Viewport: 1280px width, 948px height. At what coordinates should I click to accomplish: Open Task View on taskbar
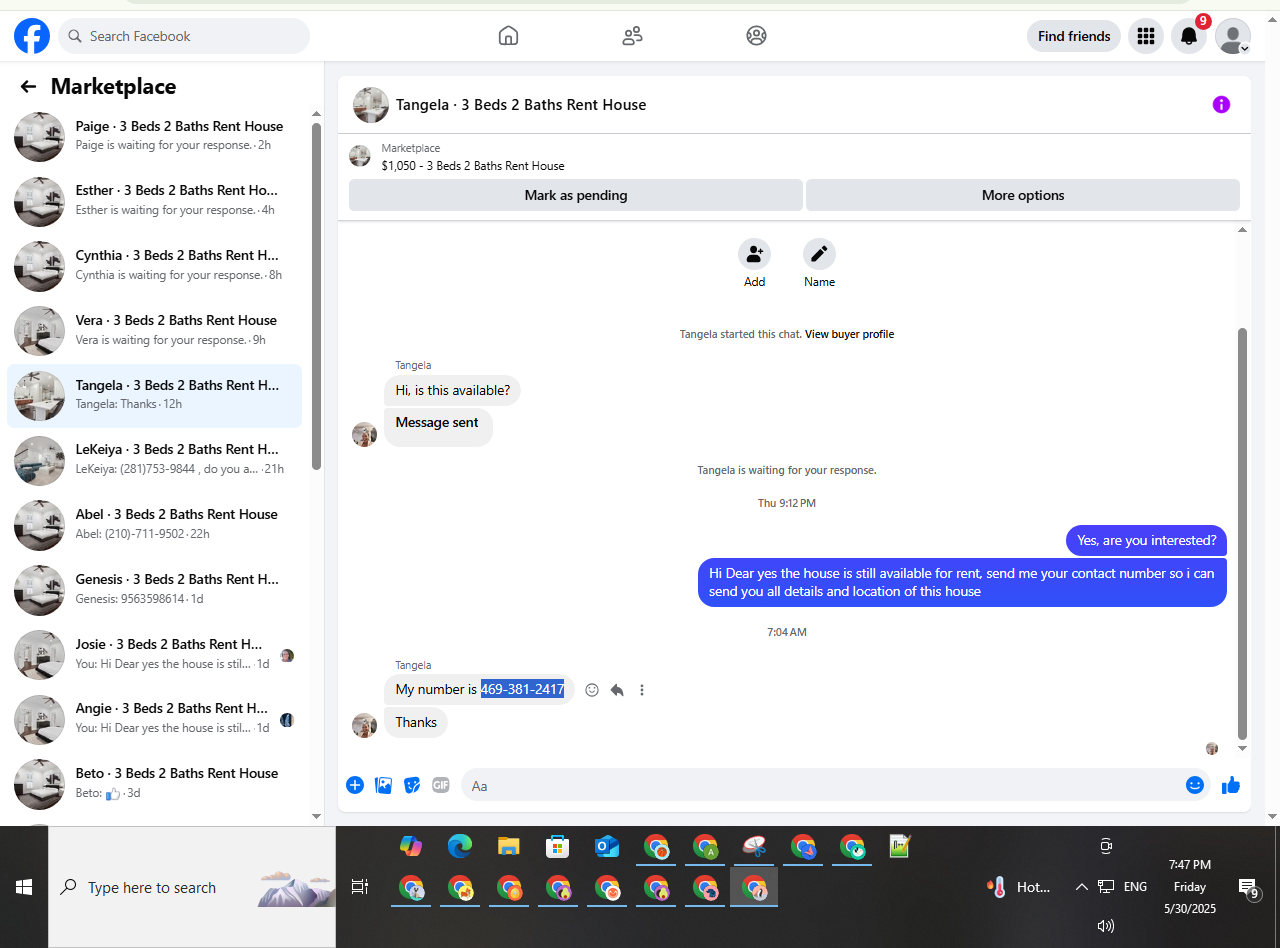click(360, 887)
